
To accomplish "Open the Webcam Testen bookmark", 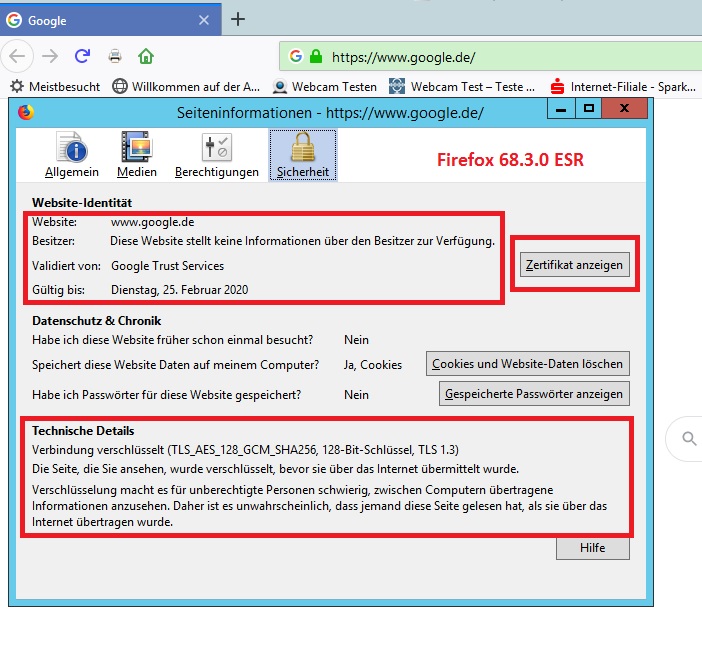I will click(325, 86).
